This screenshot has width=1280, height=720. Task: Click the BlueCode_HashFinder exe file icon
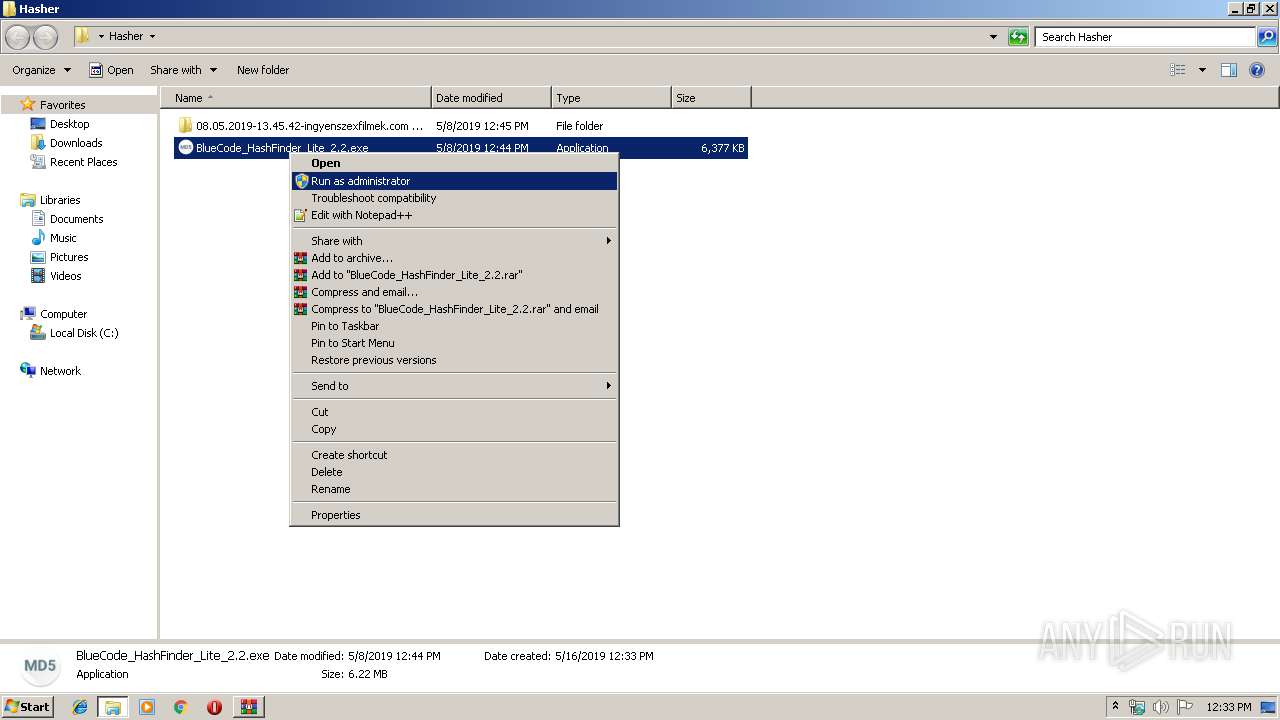185,148
